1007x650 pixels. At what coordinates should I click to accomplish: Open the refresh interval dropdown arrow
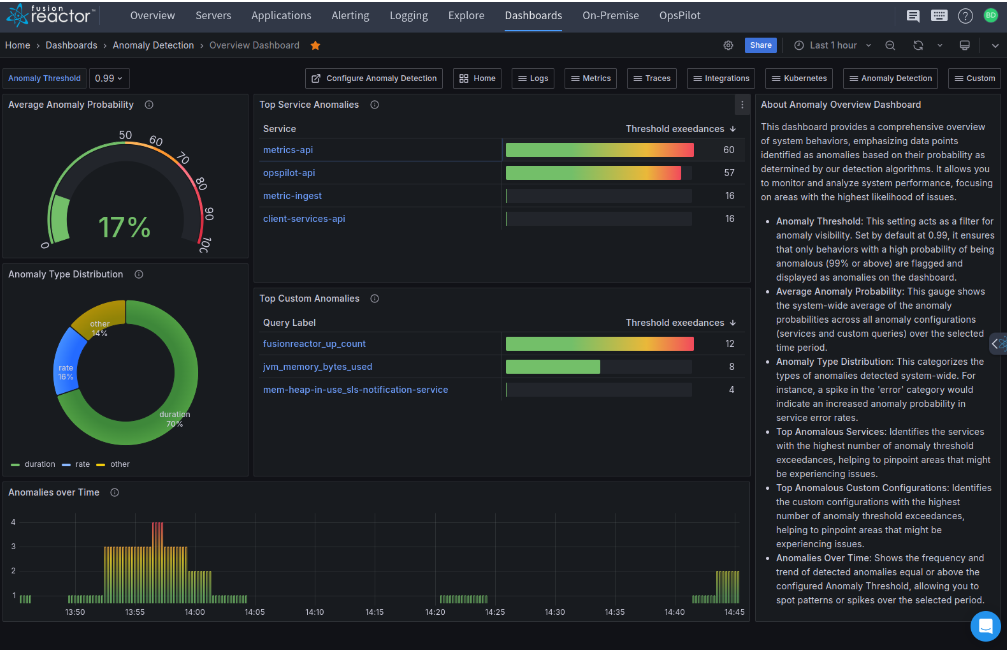click(939, 45)
